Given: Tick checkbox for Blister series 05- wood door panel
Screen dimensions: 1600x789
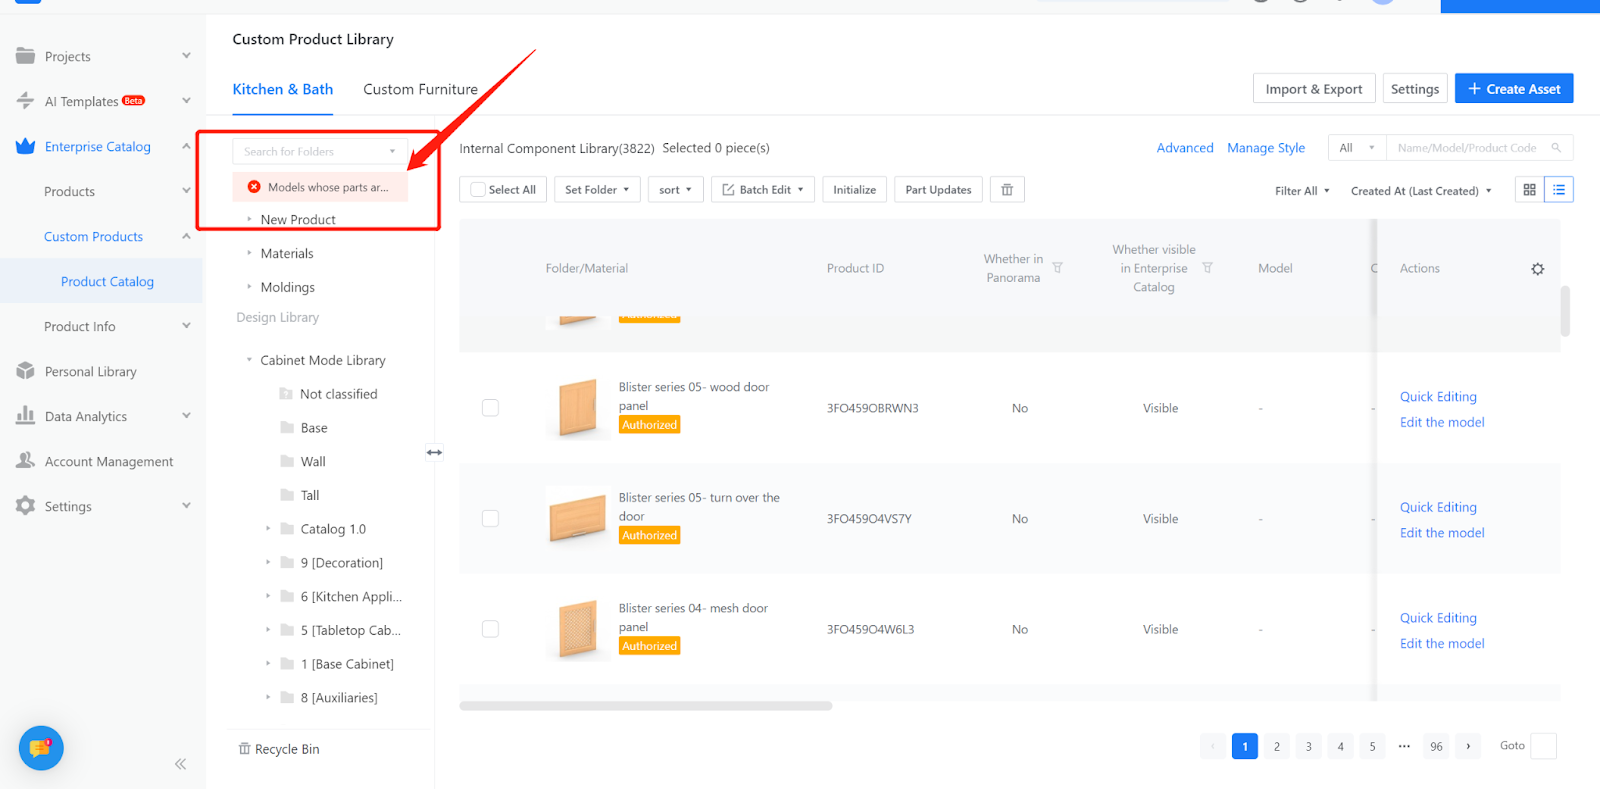Looking at the screenshot, I should click(490, 408).
